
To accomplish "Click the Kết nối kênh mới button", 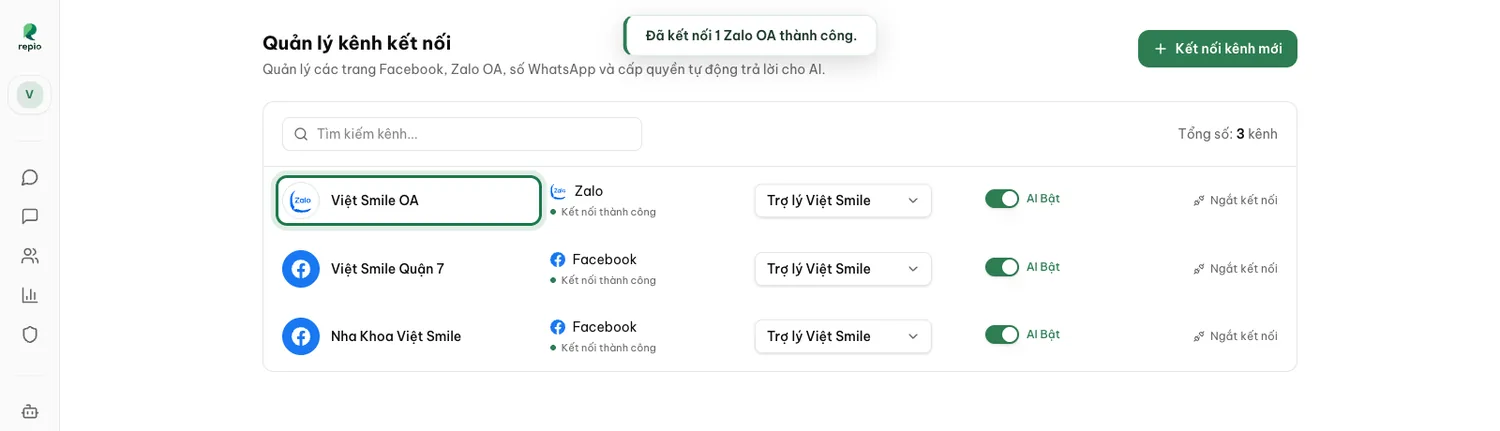I will point(1217,49).
